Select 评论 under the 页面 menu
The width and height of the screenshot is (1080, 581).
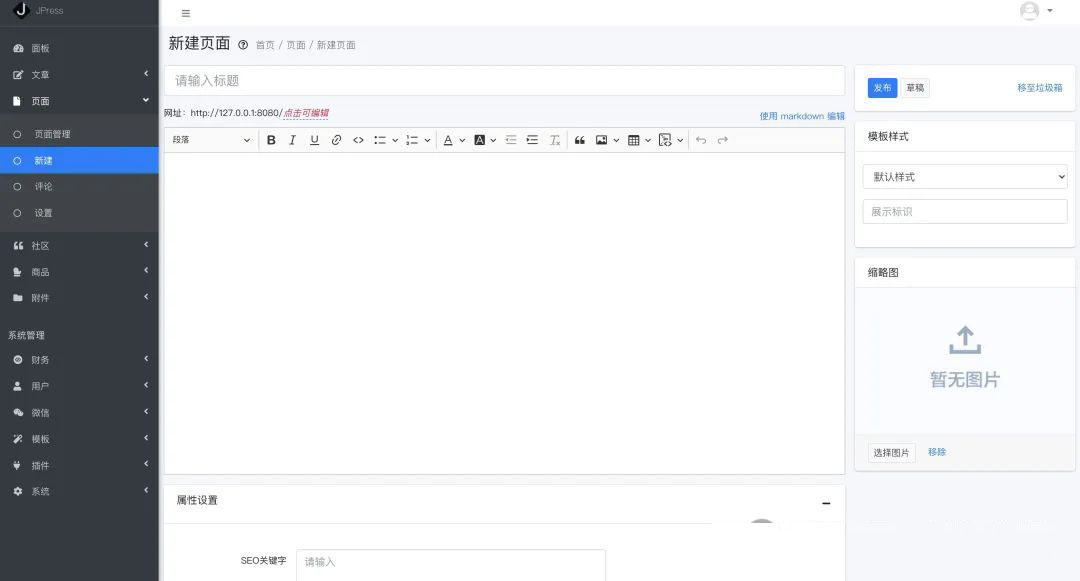pyautogui.click(x=43, y=187)
